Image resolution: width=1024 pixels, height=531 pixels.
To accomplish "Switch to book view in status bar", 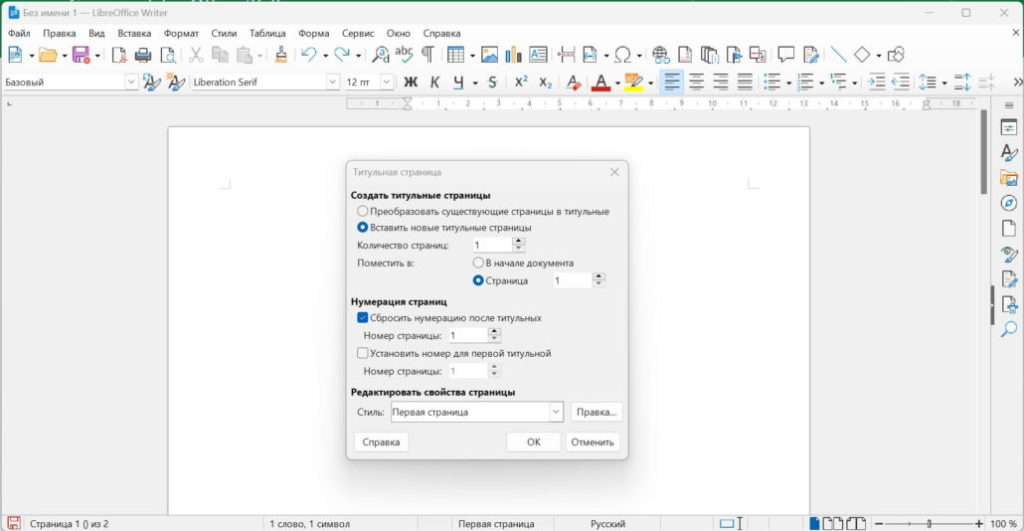I will (856, 523).
